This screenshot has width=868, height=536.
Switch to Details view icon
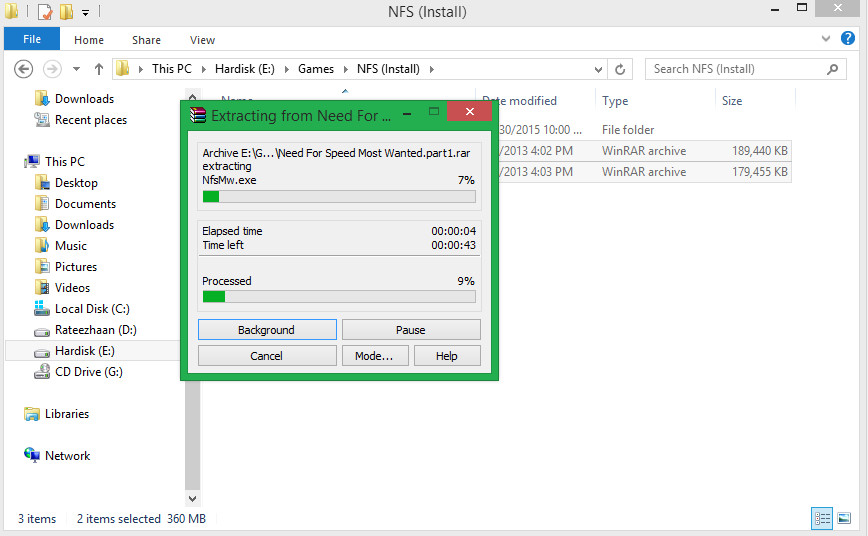click(x=822, y=519)
